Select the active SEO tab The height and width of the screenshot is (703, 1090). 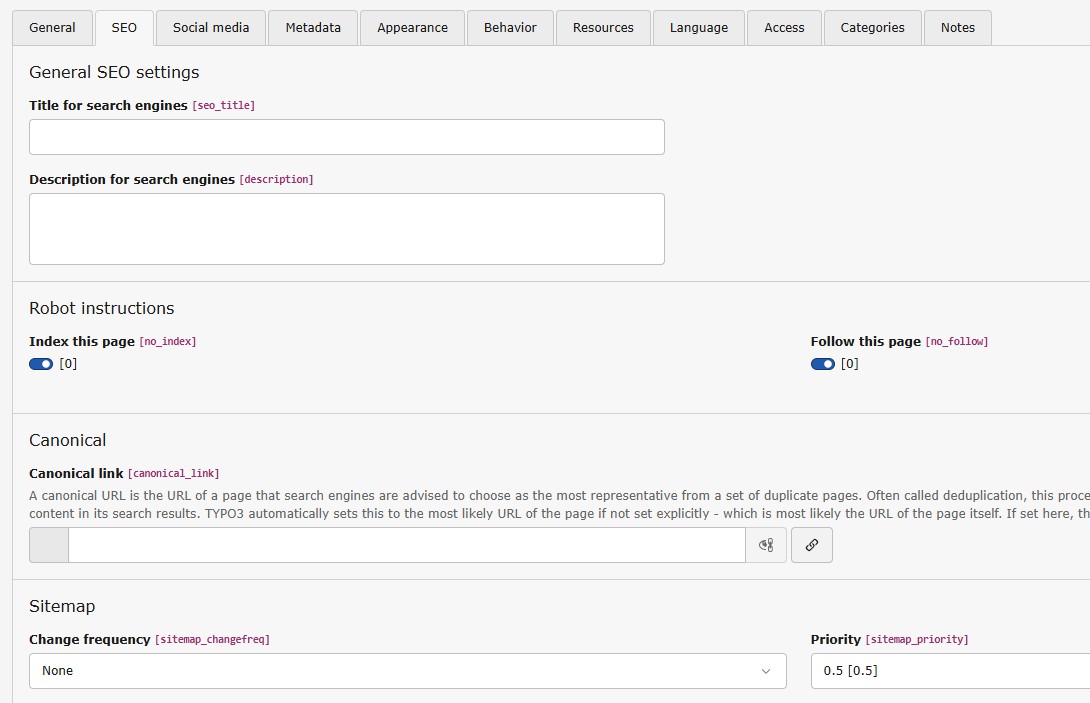click(124, 28)
